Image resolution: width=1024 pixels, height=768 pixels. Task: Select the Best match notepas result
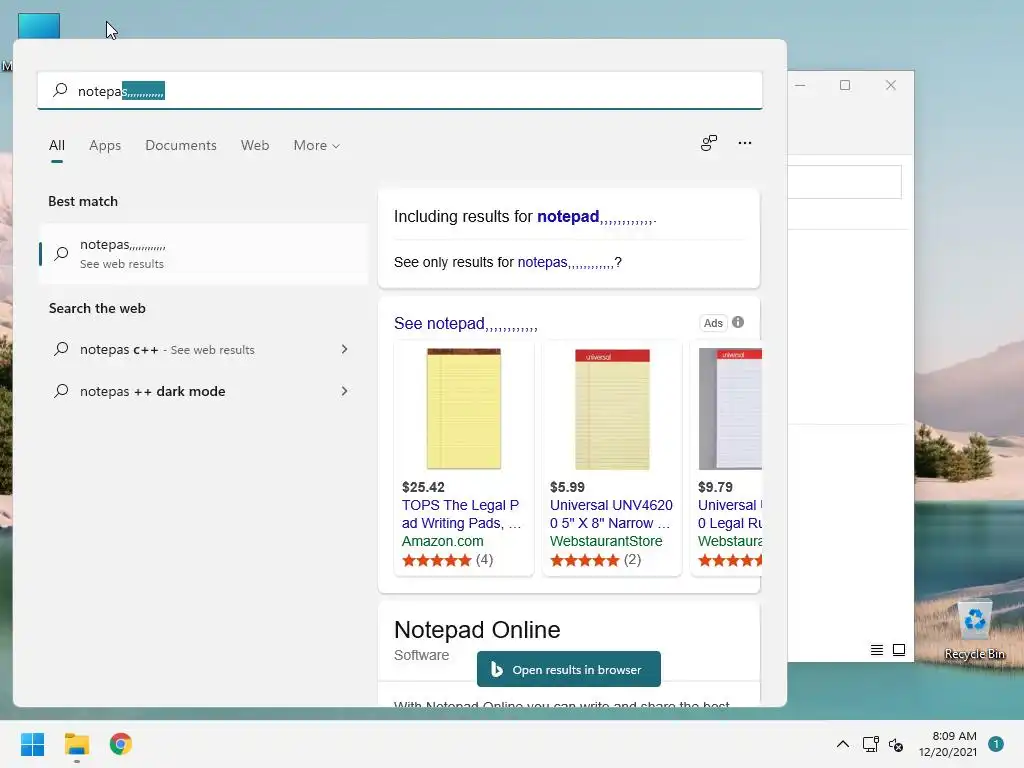pos(204,253)
